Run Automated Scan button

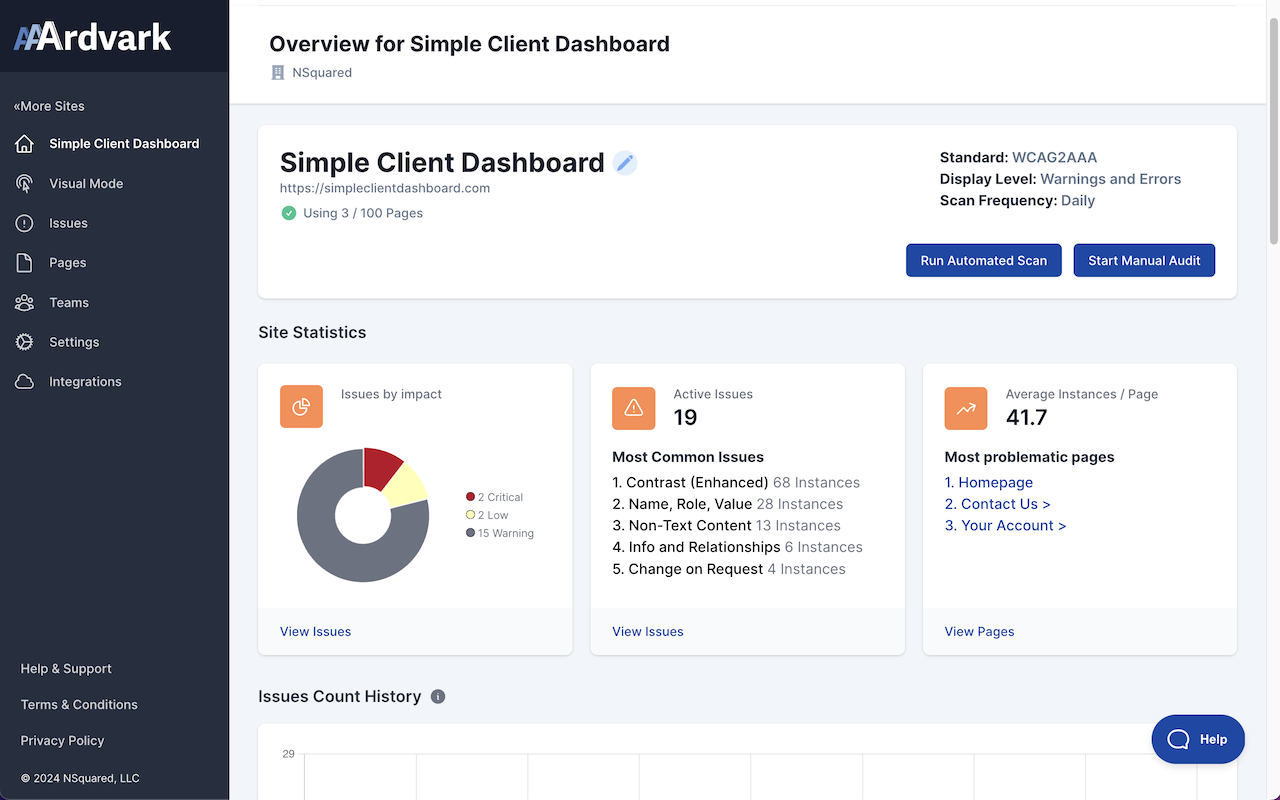tap(984, 260)
